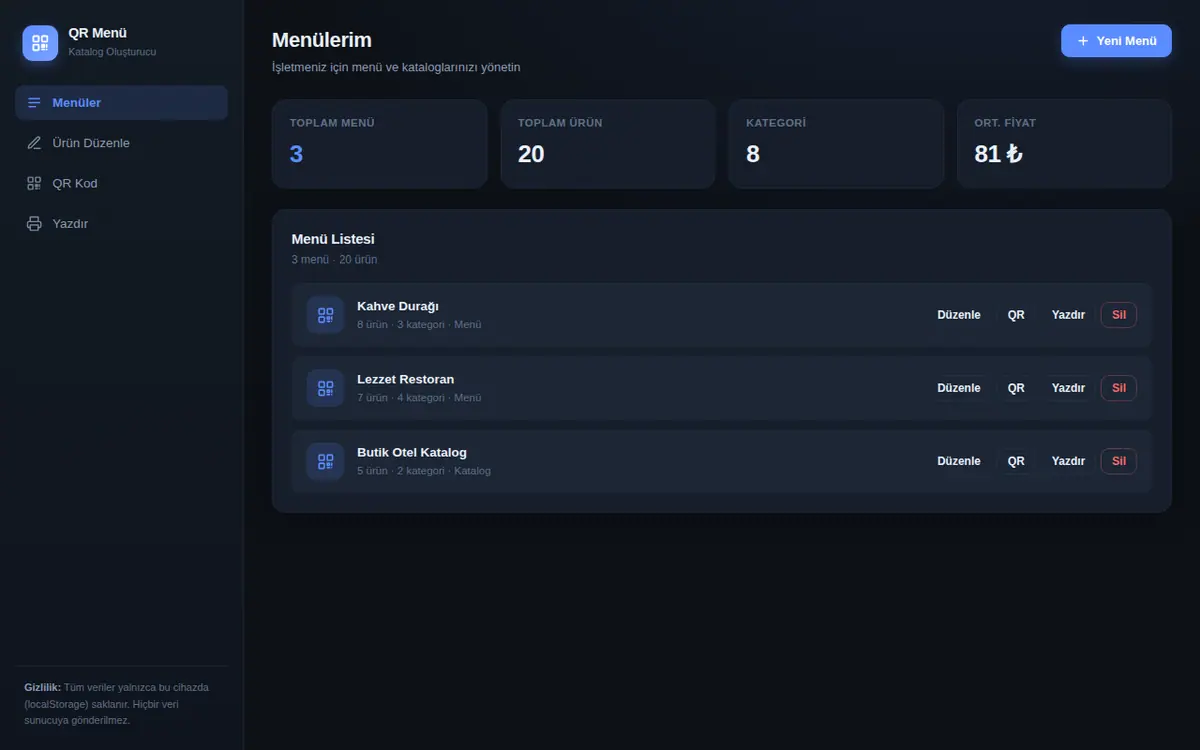This screenshot has width=1200, height=750.
Task: Go to Ürün Düzenle in sidebar
Action: (121, 143)
